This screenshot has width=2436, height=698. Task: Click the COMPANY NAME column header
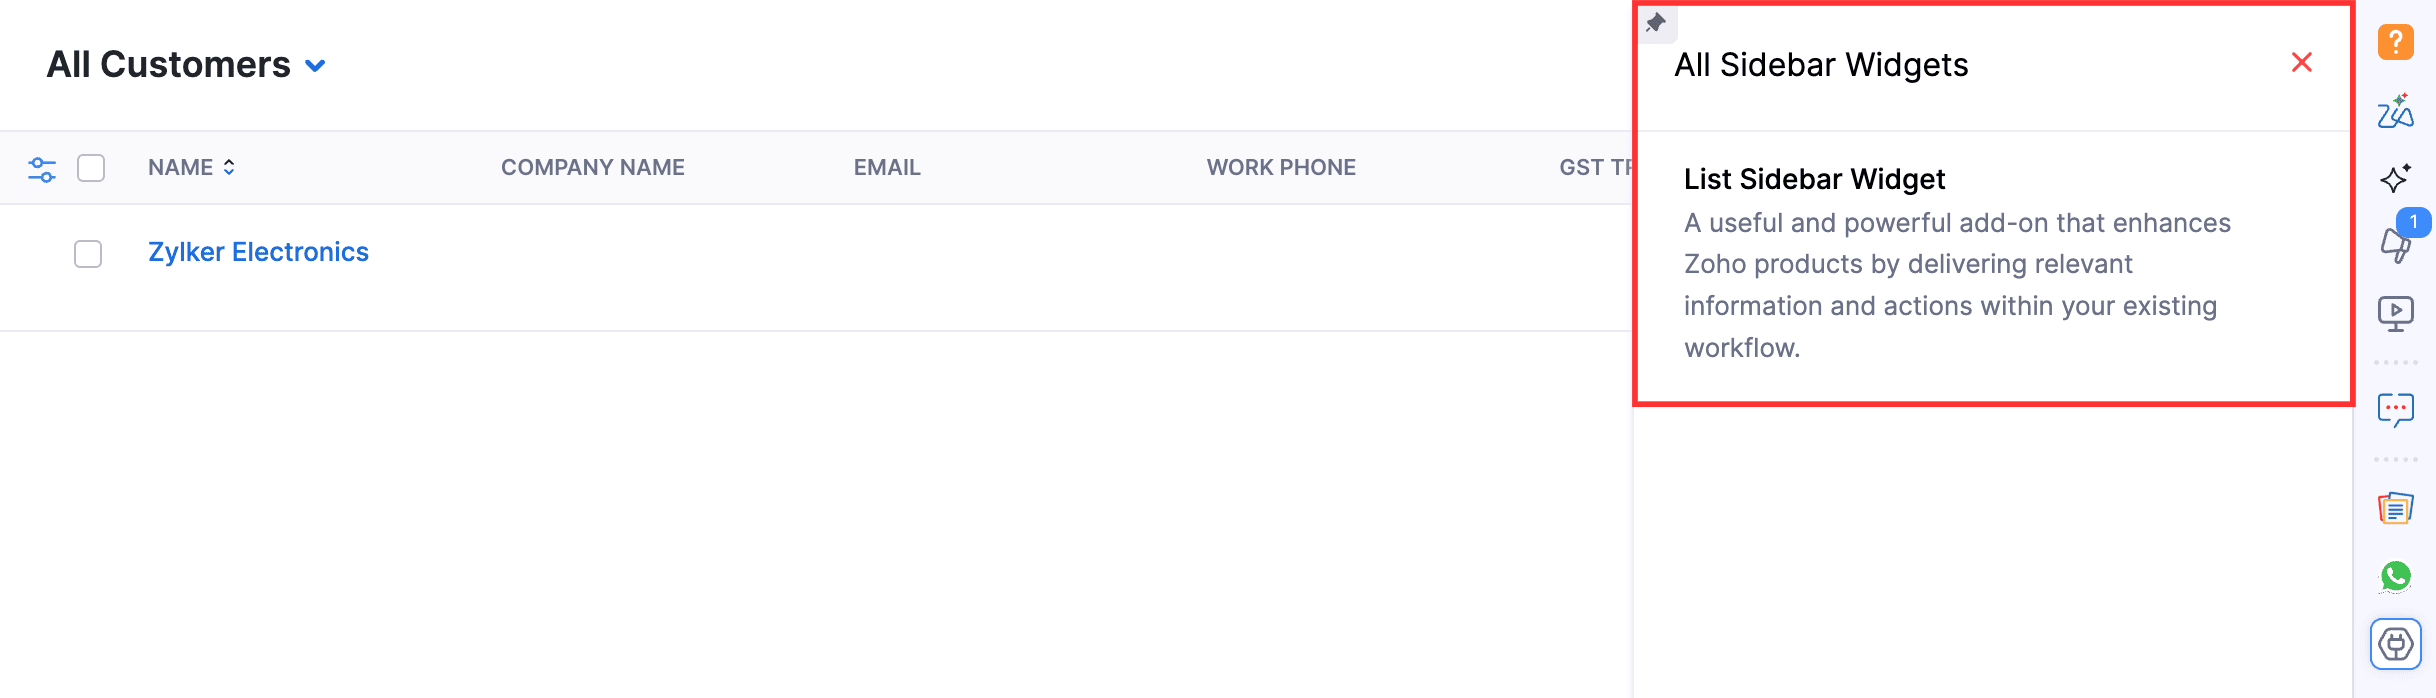click(593, 167)
